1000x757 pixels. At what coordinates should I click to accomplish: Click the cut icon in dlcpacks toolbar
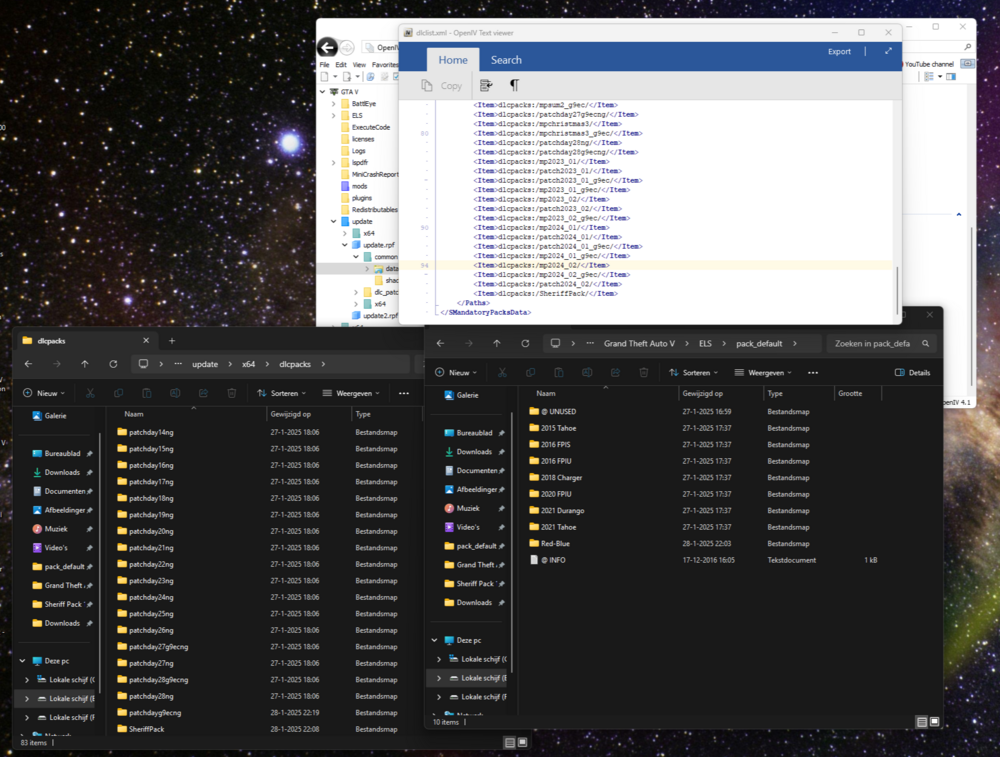pos(89,393)
